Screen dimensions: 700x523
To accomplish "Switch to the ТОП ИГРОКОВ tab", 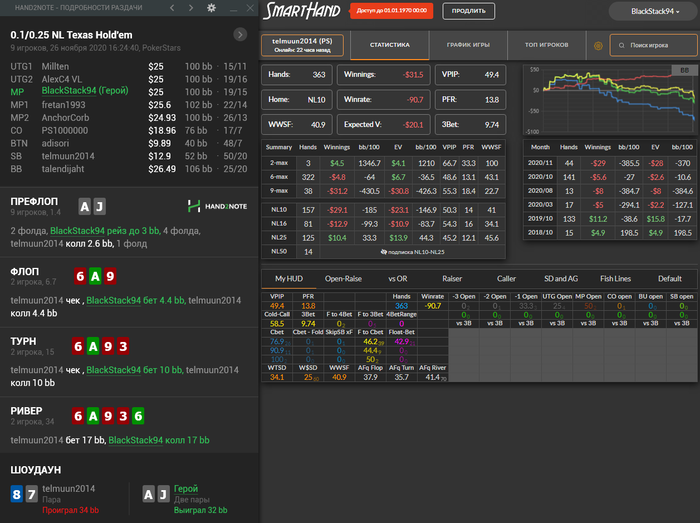I will [x=546, y=45].
